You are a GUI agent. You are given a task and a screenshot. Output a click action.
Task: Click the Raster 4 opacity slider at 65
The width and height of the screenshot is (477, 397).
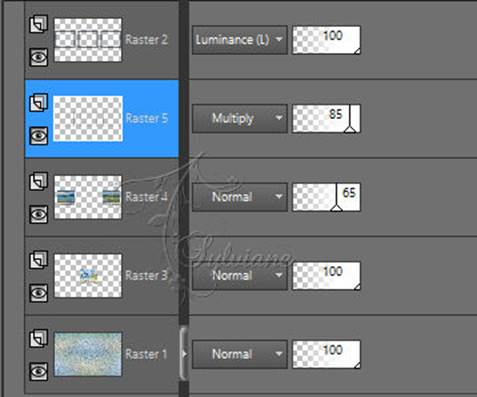pos(326,197)
